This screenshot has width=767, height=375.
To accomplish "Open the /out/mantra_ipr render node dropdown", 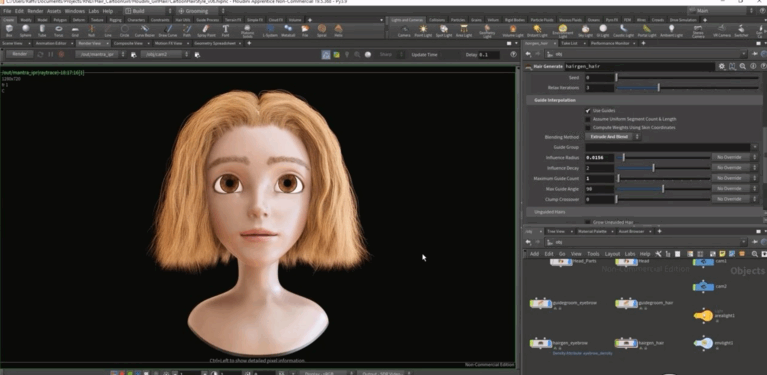I will 100,54.
